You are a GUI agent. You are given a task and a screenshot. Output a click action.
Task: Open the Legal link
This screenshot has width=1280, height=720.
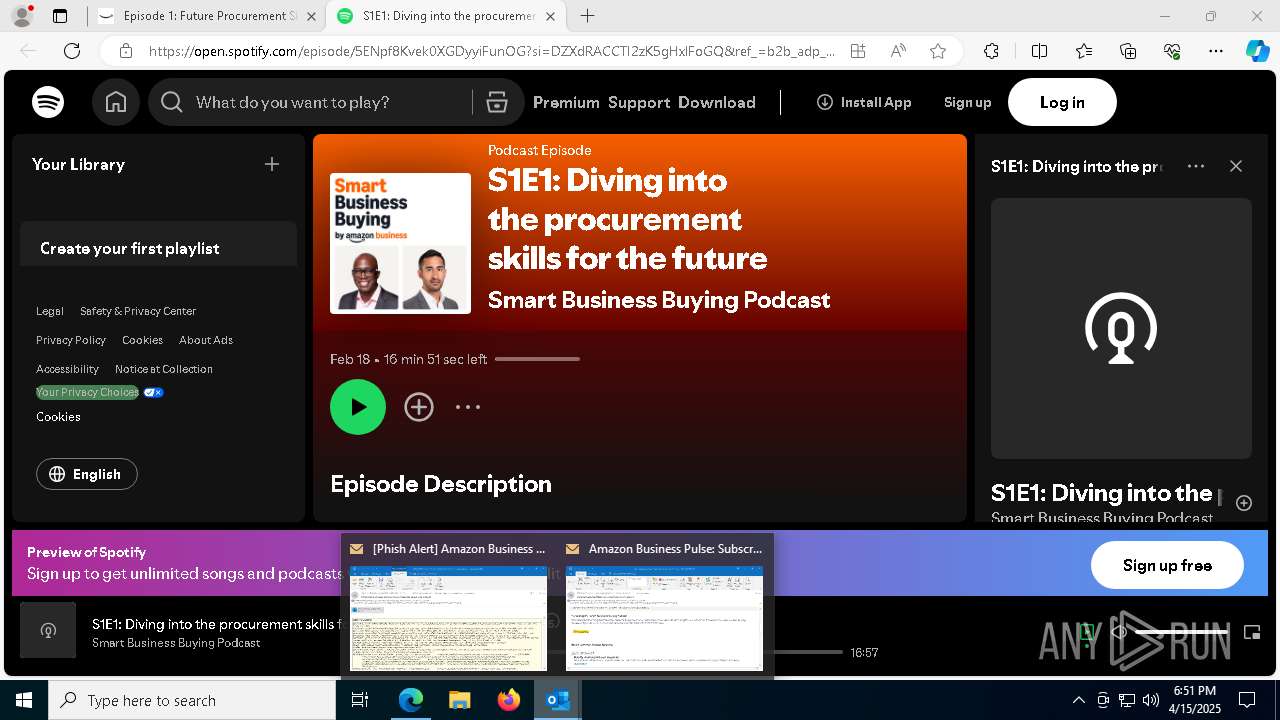point(50,311)
